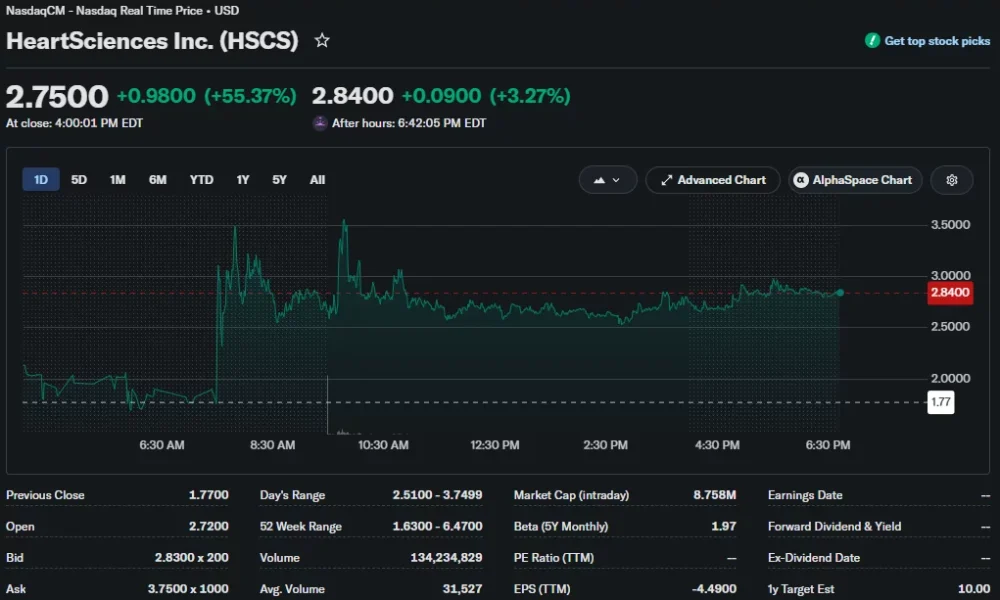1000x600 pixels.
Task: Add HSCS to watchlist with the star icon
Action: coord(322,41)
